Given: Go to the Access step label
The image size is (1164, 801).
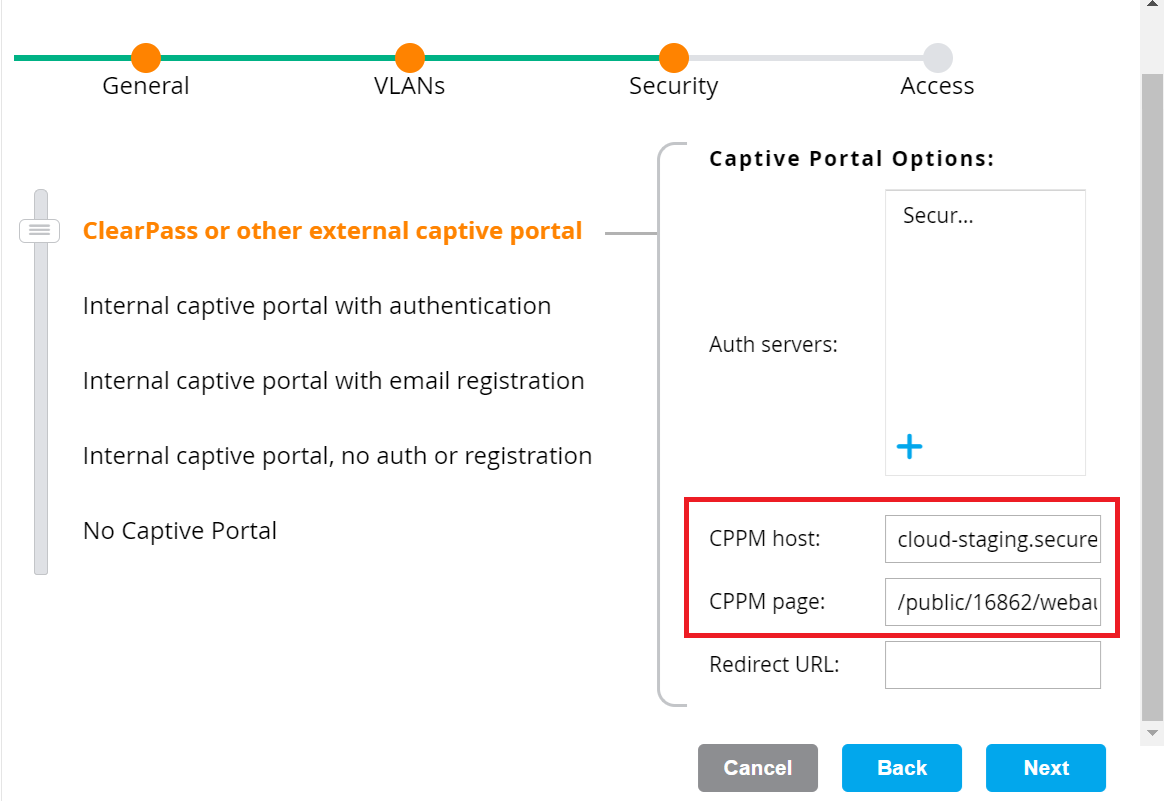Looking at the screenshot, I should point(937,86).
